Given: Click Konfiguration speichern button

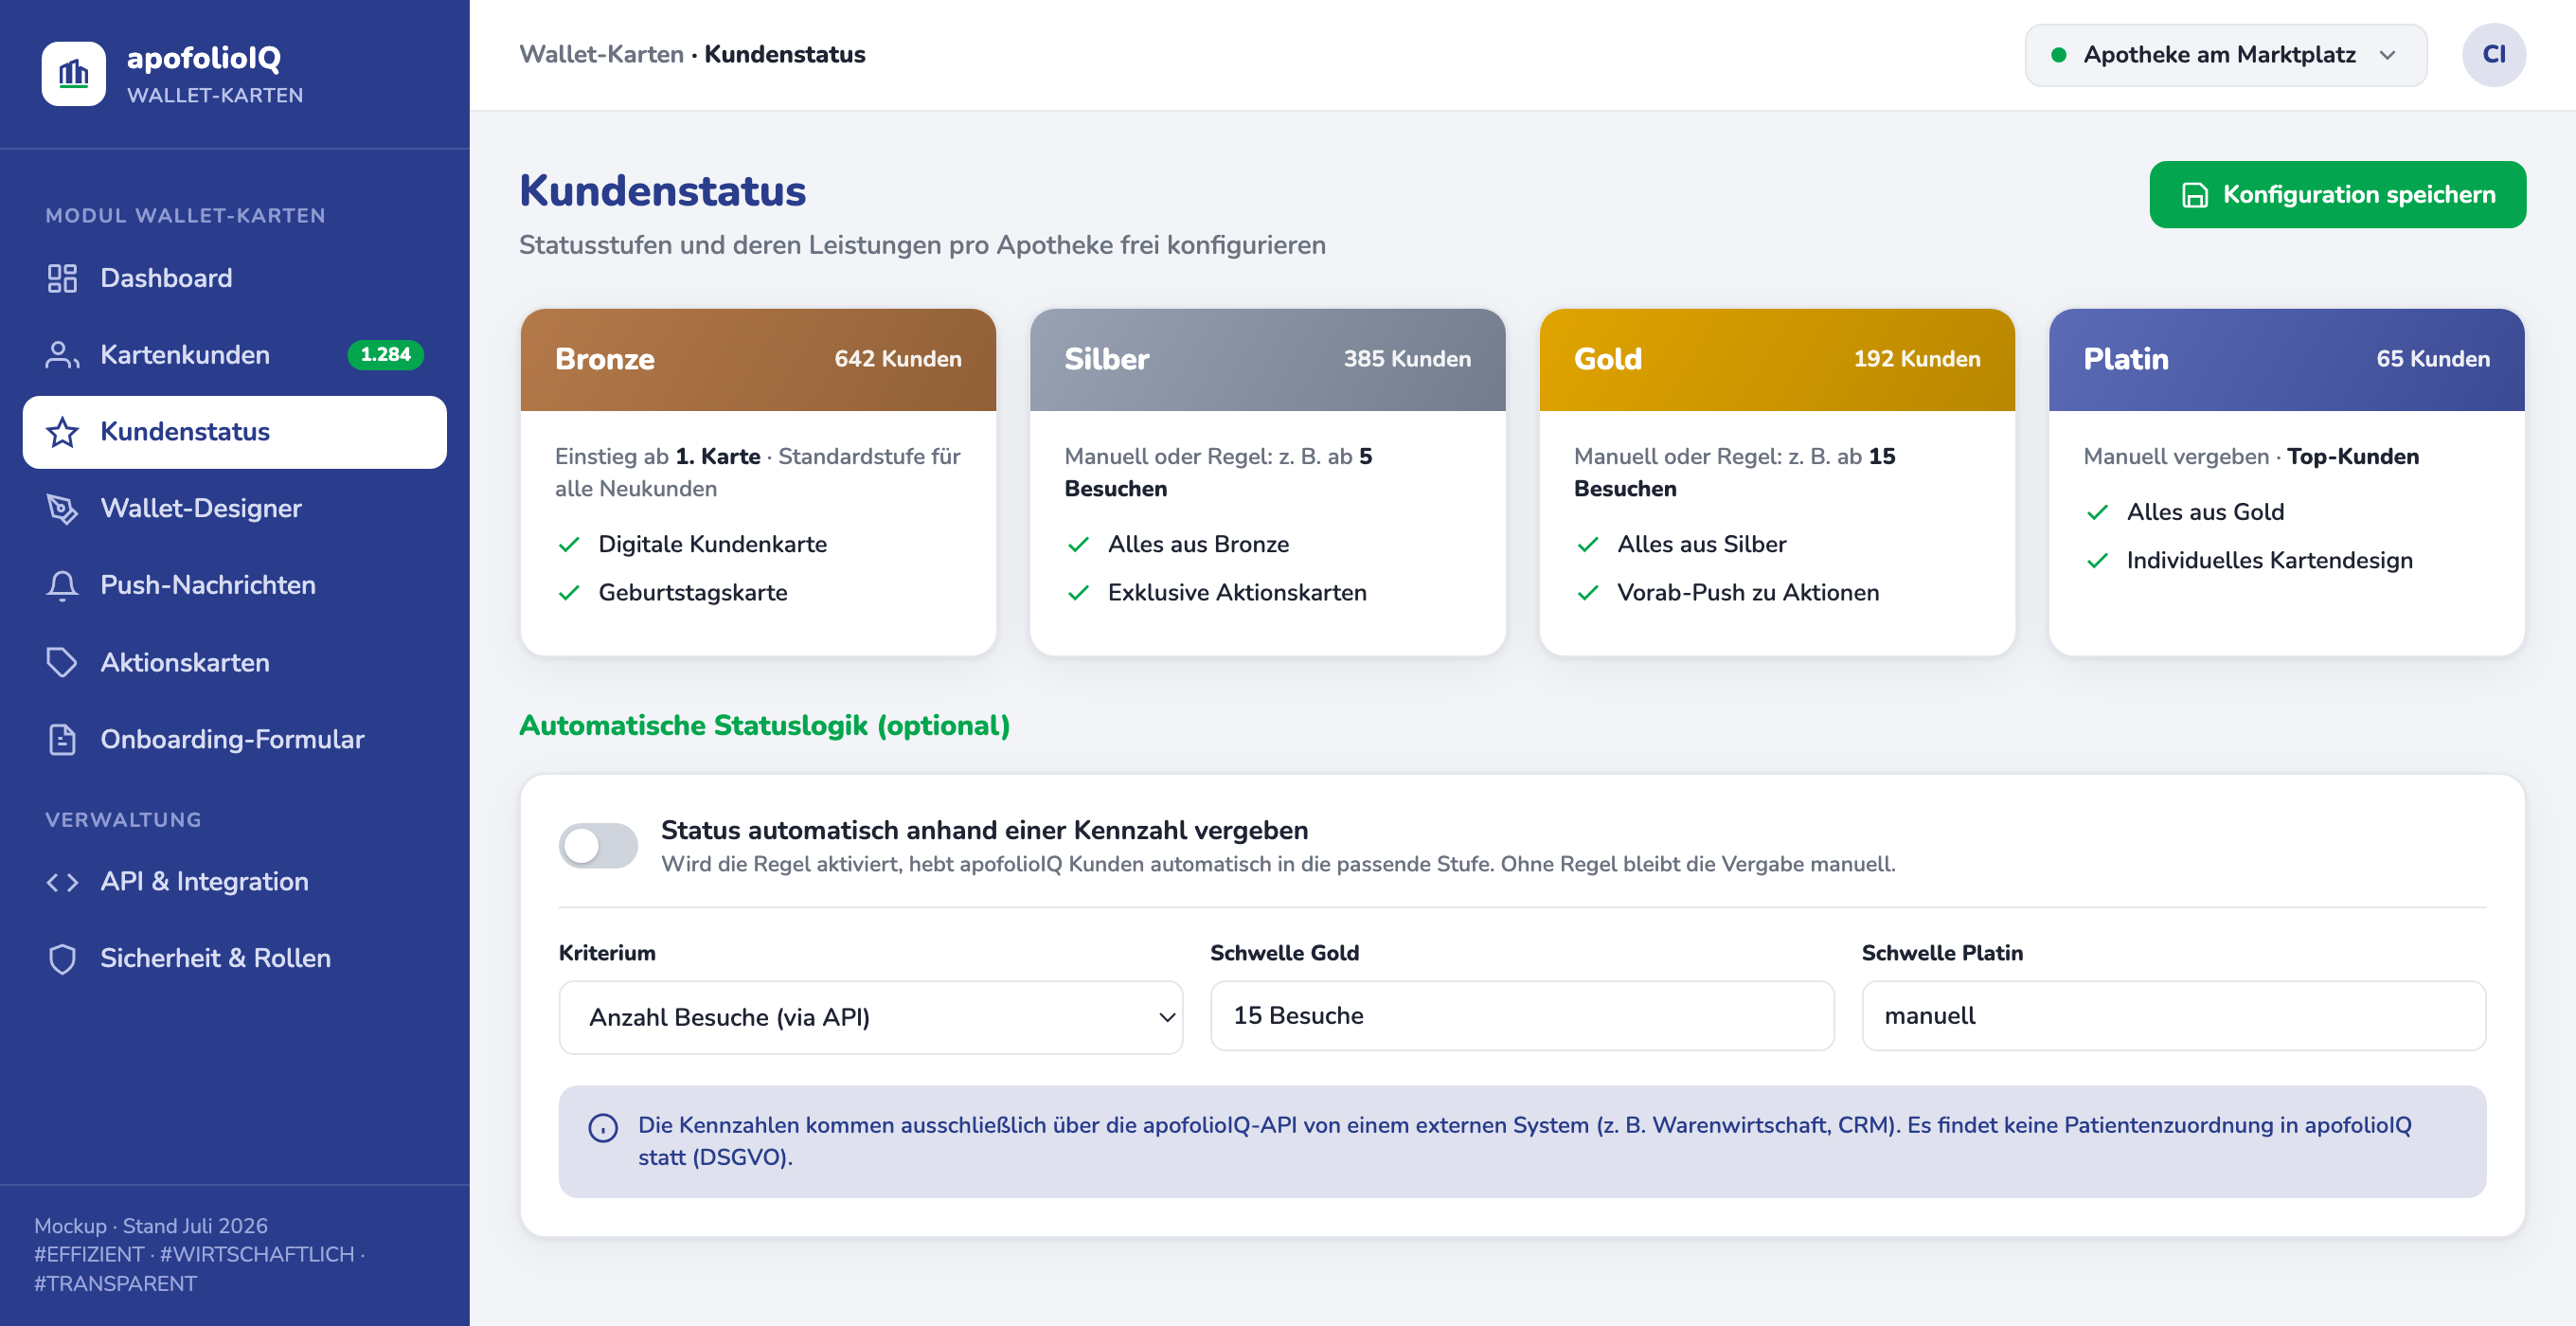Looking at the screenshot, I should 2337,194.
